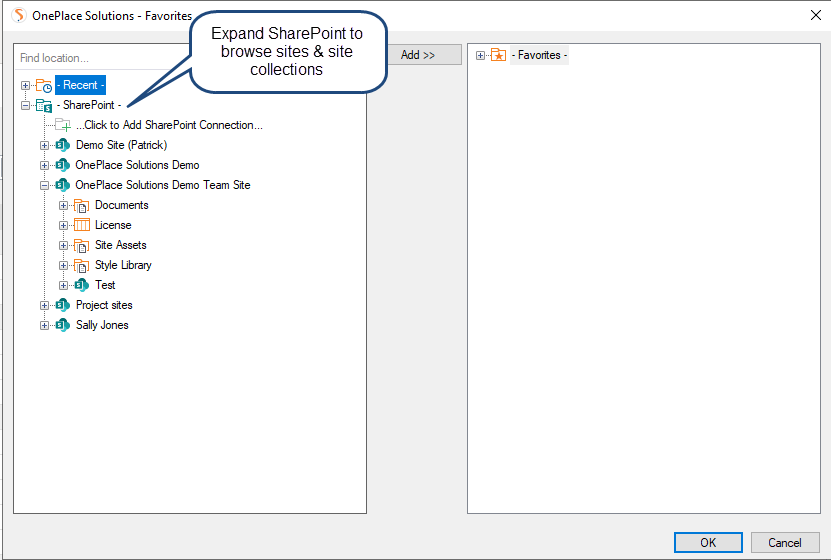Viewport: 831px width, 560px height.
Task: Click the Test subsite icon
Action: 82,286
